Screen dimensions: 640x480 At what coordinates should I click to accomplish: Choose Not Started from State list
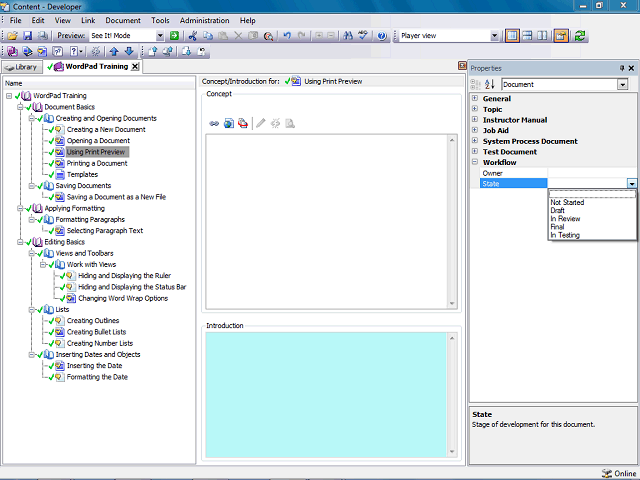[x=567, y=202]
